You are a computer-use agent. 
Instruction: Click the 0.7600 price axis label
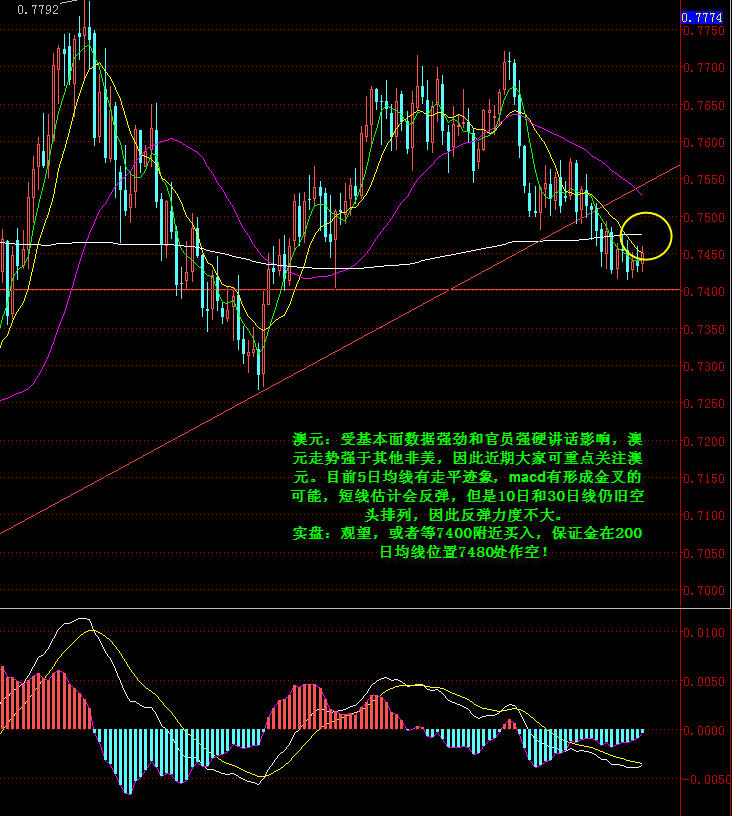tap(704, 143)
